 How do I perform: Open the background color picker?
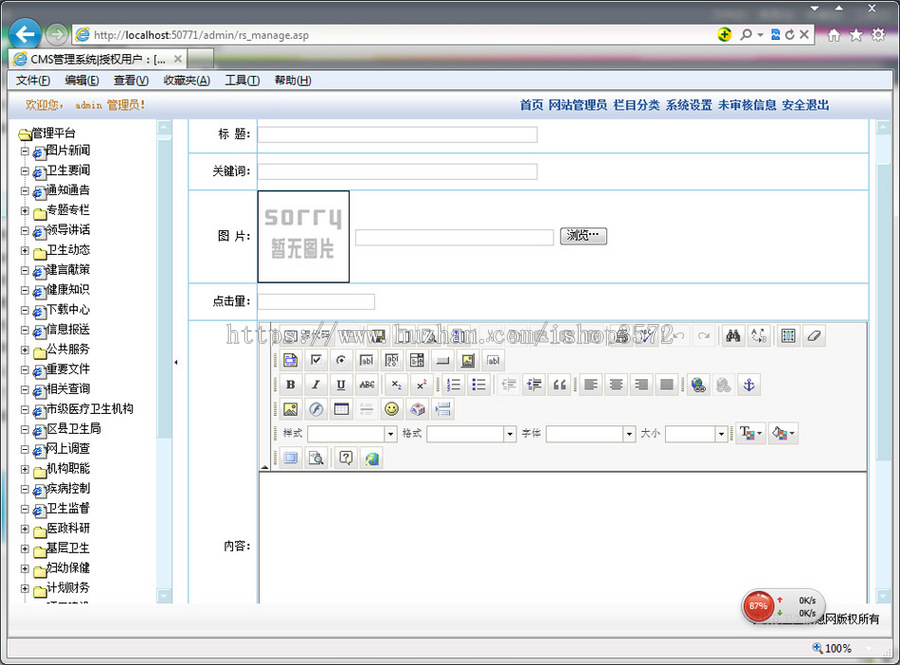click(x=783, y=433)
